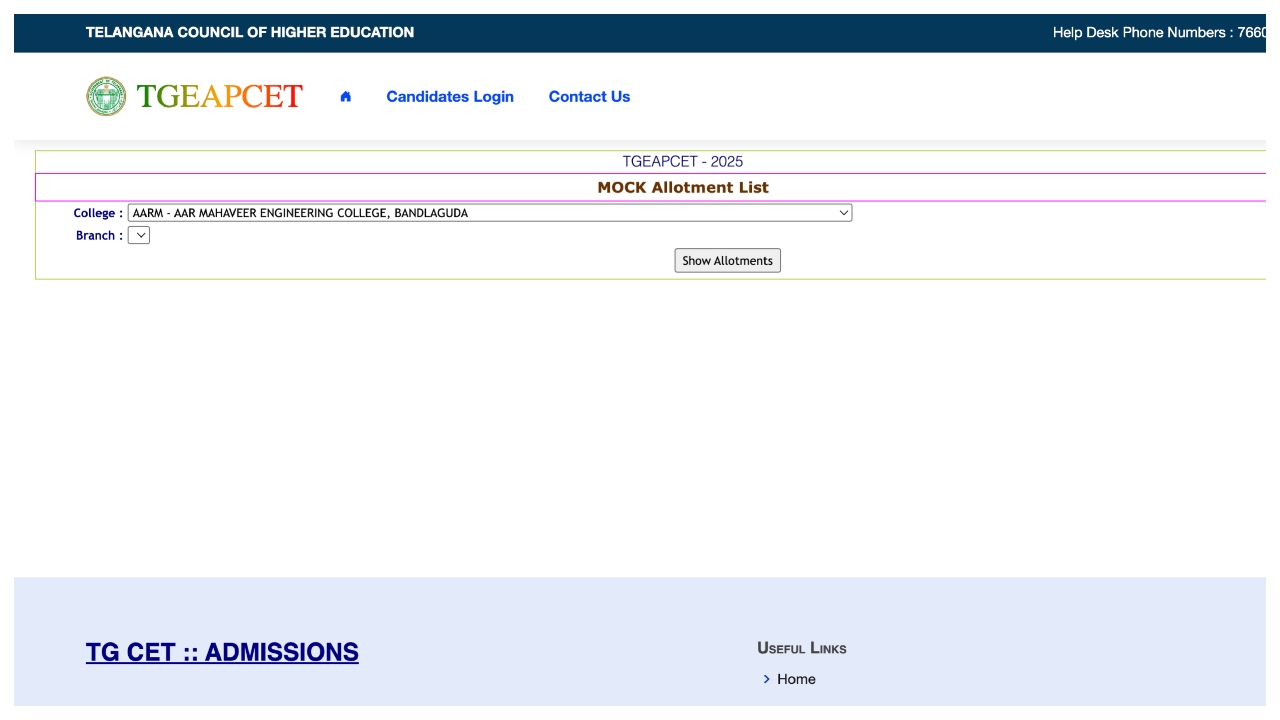
Task: Go to the home page icon
Action: [345, 97]
